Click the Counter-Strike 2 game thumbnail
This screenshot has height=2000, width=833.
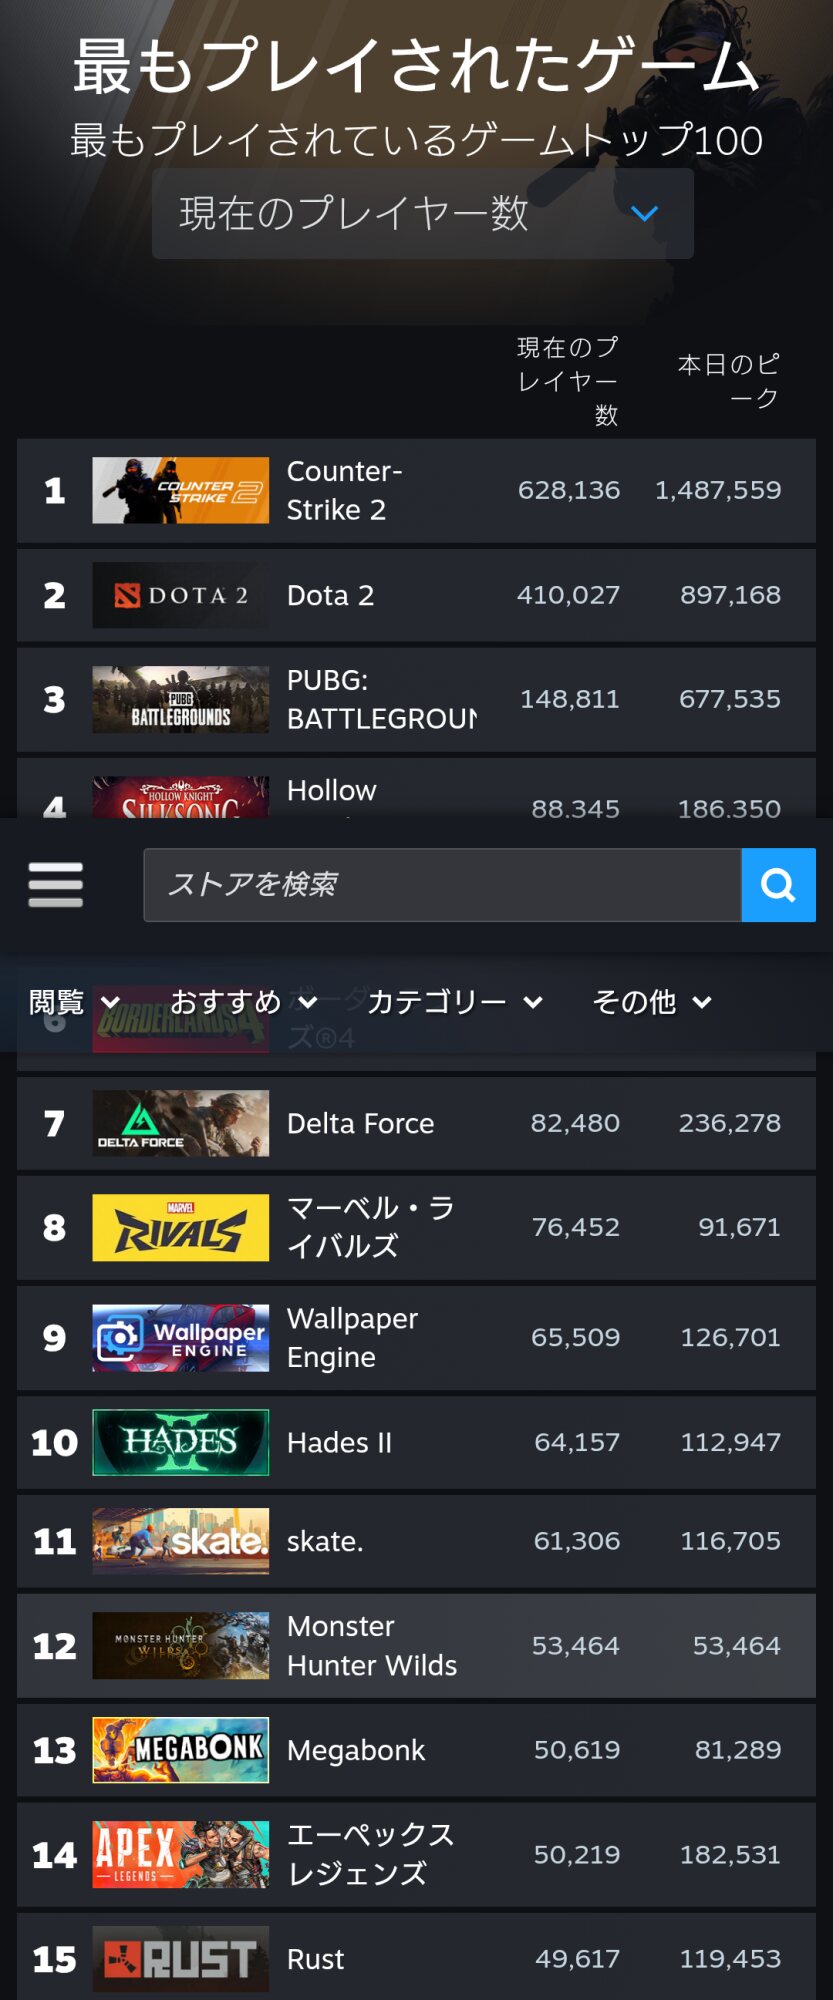point(180,490)
